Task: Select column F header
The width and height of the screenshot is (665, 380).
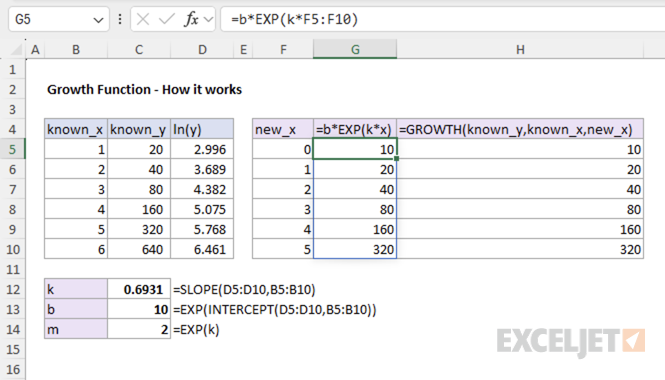Action: (x=283, y=50)
